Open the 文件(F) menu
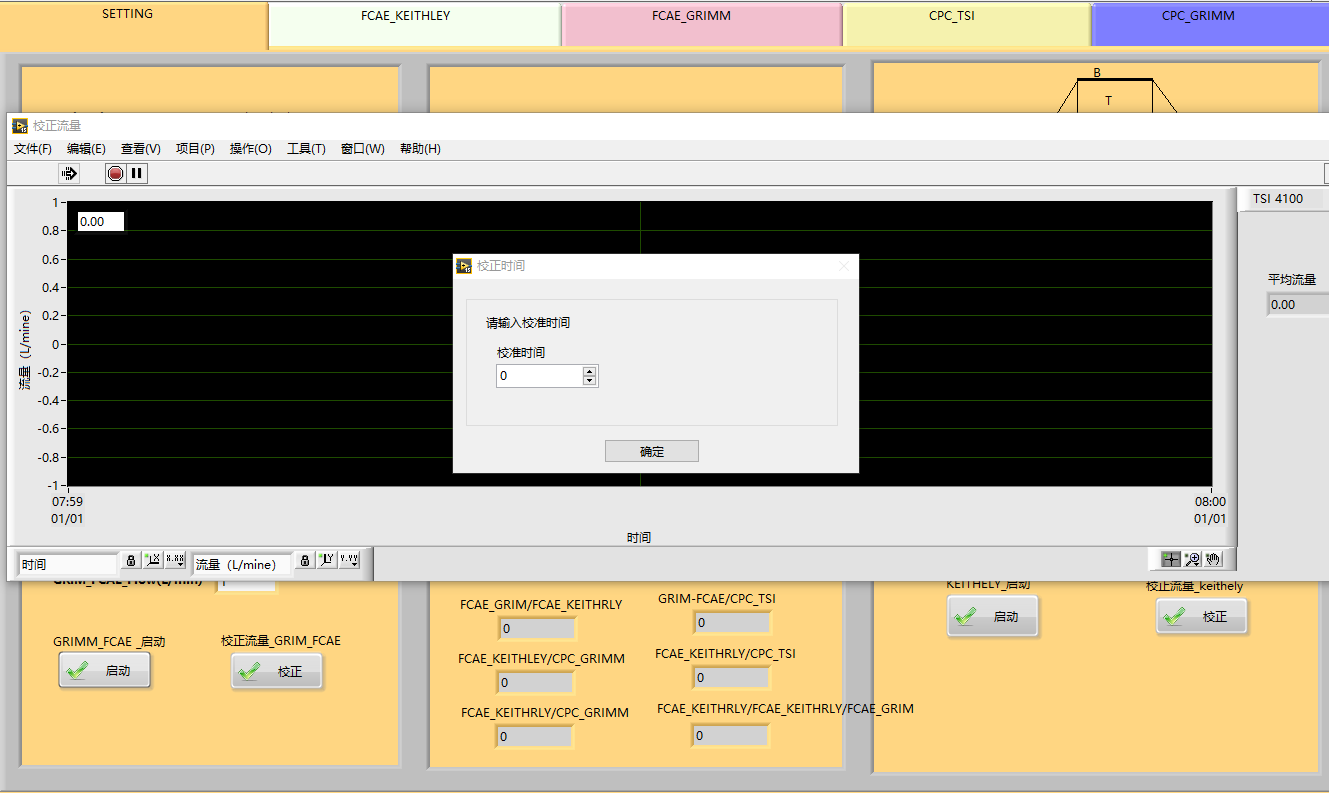1329x793 pixels. [33, 149]
